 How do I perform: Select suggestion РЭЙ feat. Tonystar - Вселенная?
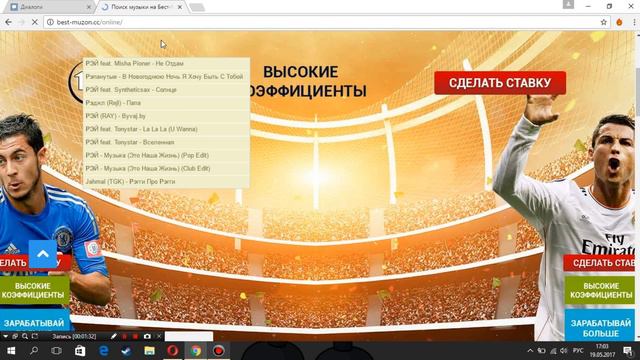[166, 142]
